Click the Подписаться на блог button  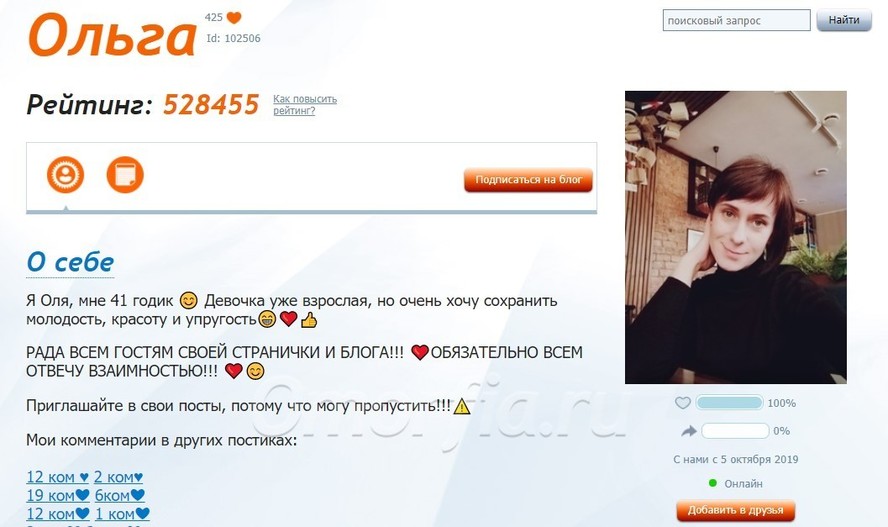pyautogui.click(x=528, y=180)
